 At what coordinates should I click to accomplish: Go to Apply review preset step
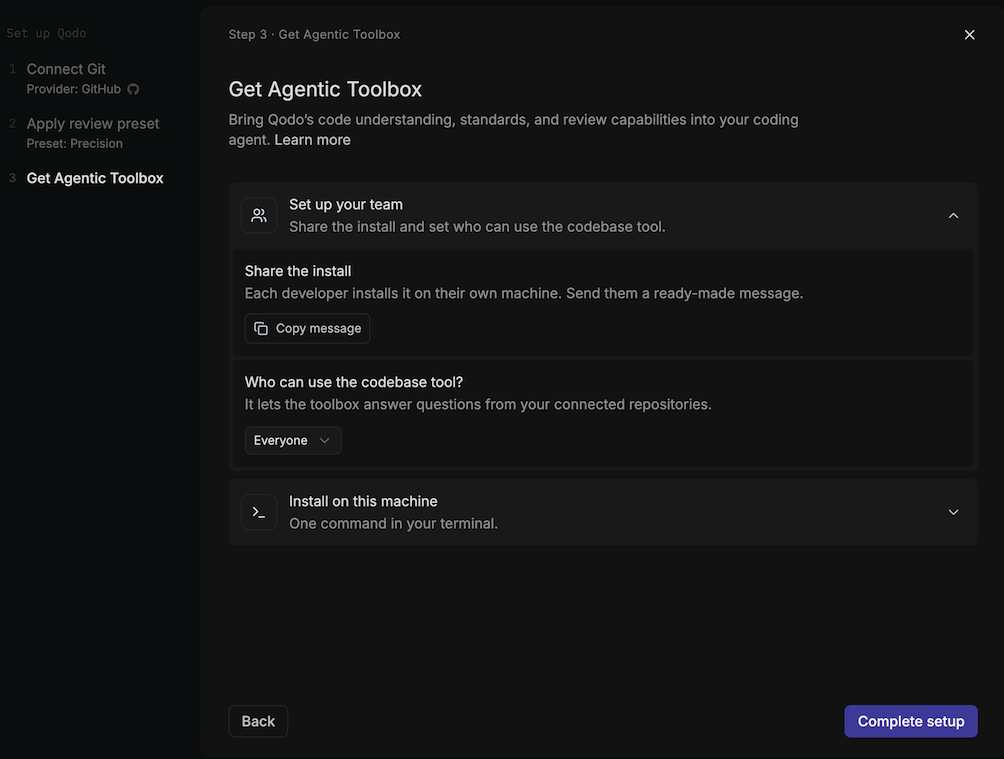click(x=93, y=124)
